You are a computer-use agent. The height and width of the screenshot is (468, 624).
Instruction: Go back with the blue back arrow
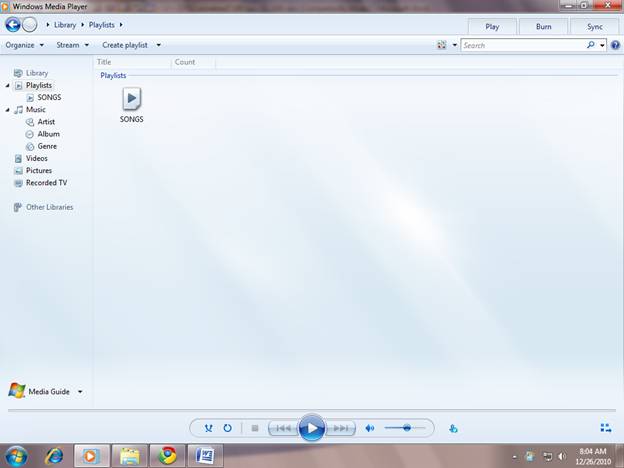pos(12,25)
